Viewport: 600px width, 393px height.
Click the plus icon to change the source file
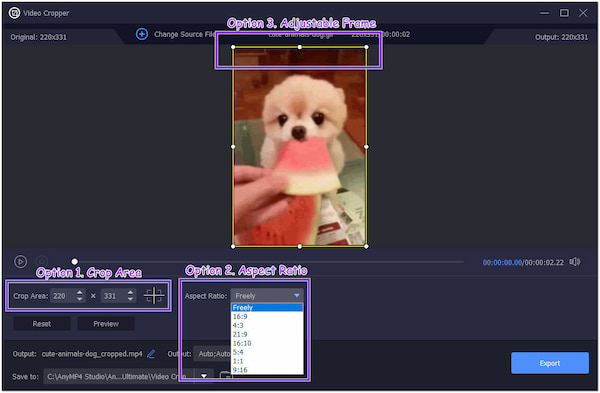coord(142,34)
